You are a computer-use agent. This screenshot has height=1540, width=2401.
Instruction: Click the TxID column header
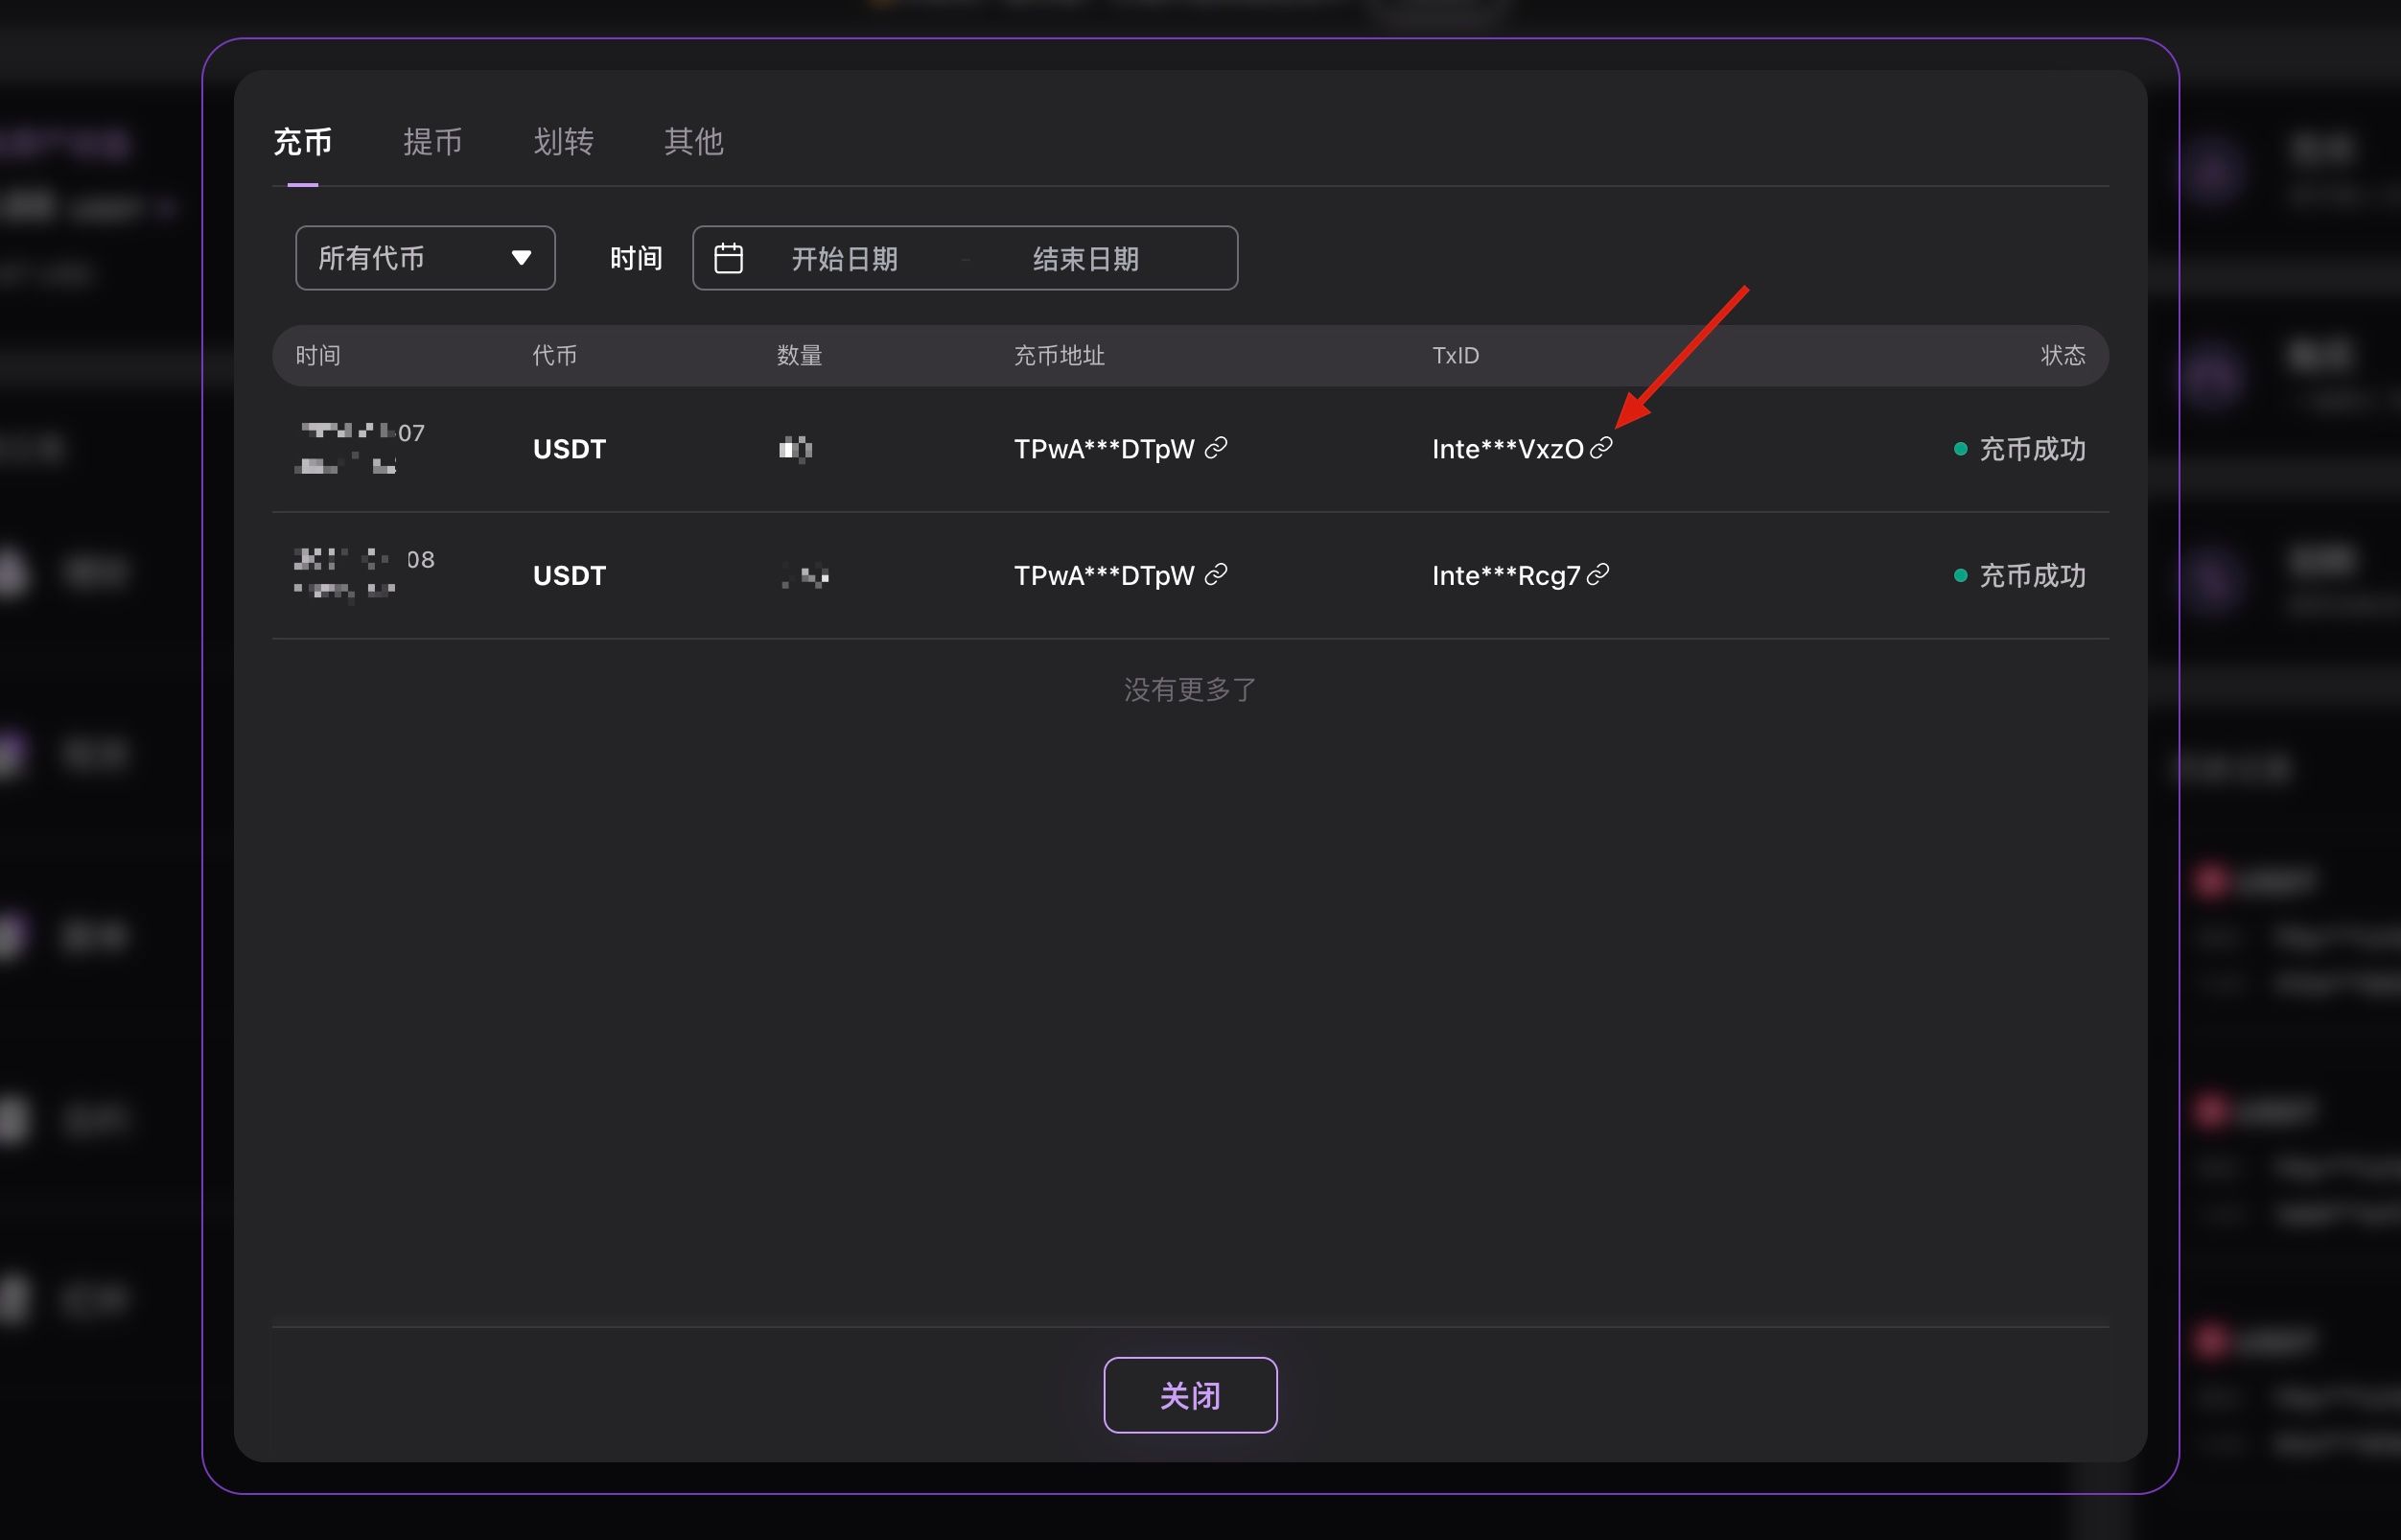(1455, 356)
